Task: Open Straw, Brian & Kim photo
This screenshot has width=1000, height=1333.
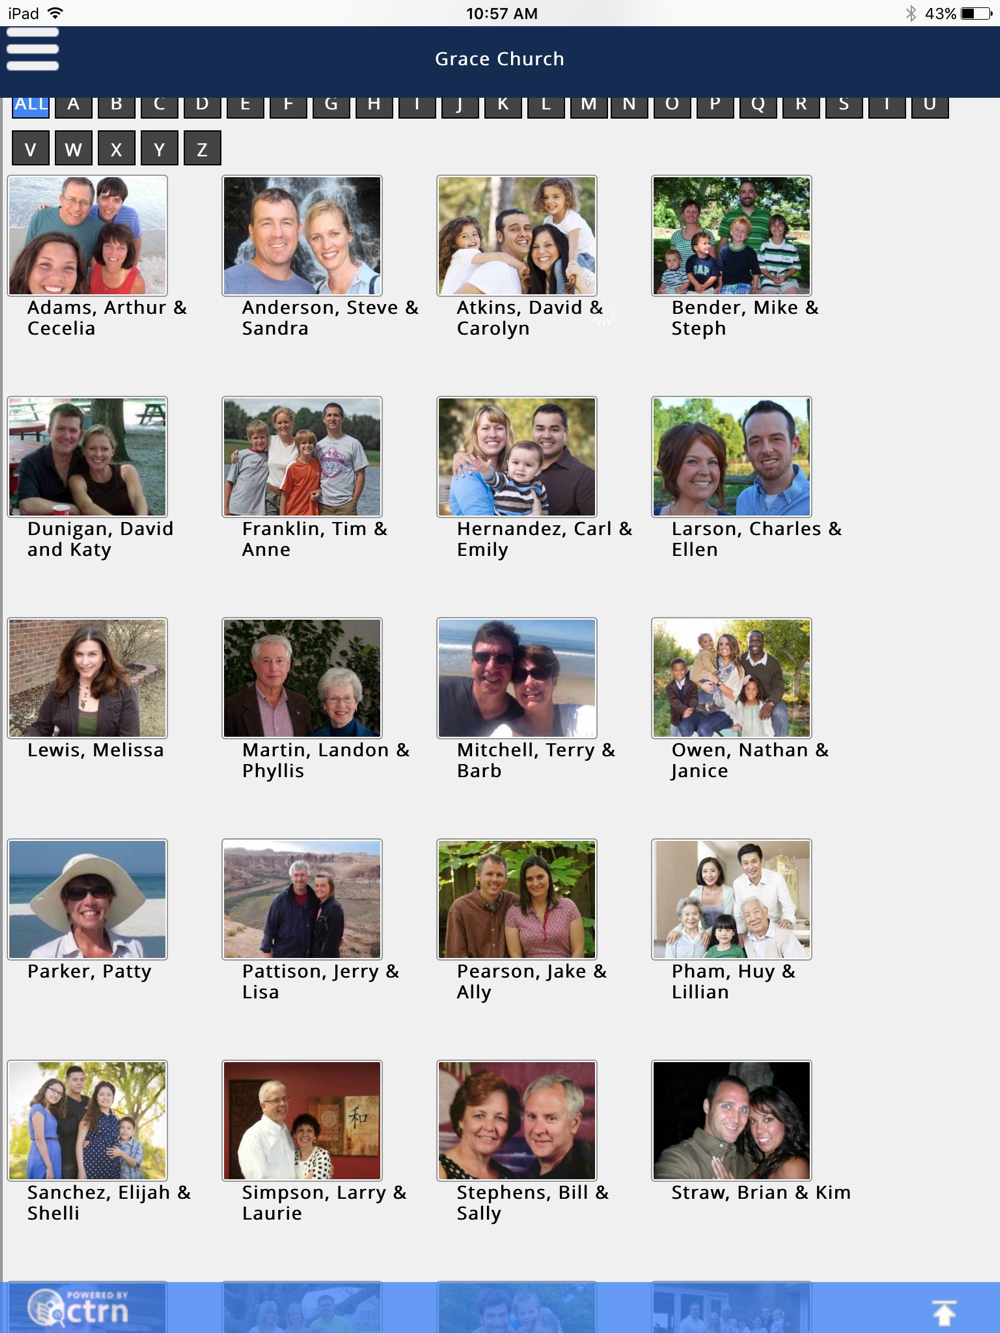Action: tap(732, 1120)
